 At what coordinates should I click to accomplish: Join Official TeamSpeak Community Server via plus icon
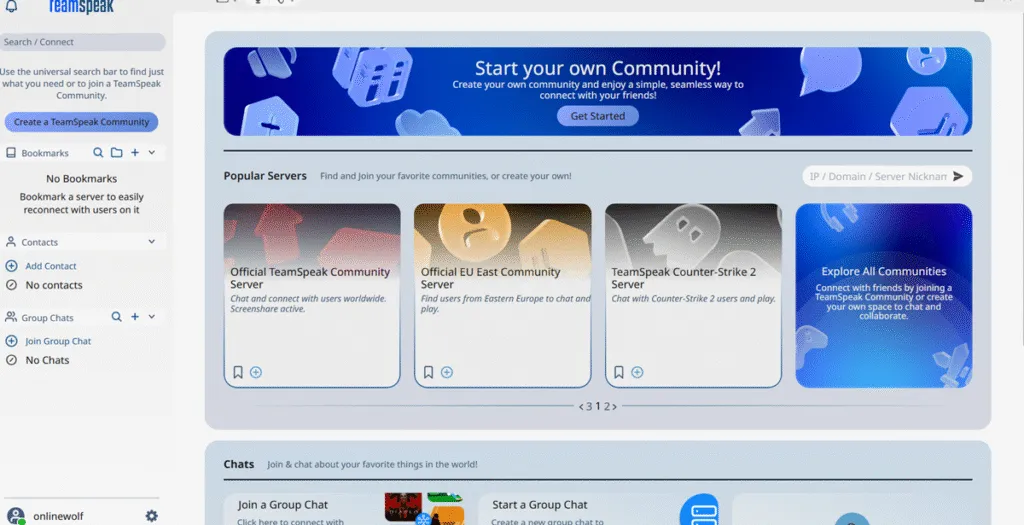pos(256,372)
